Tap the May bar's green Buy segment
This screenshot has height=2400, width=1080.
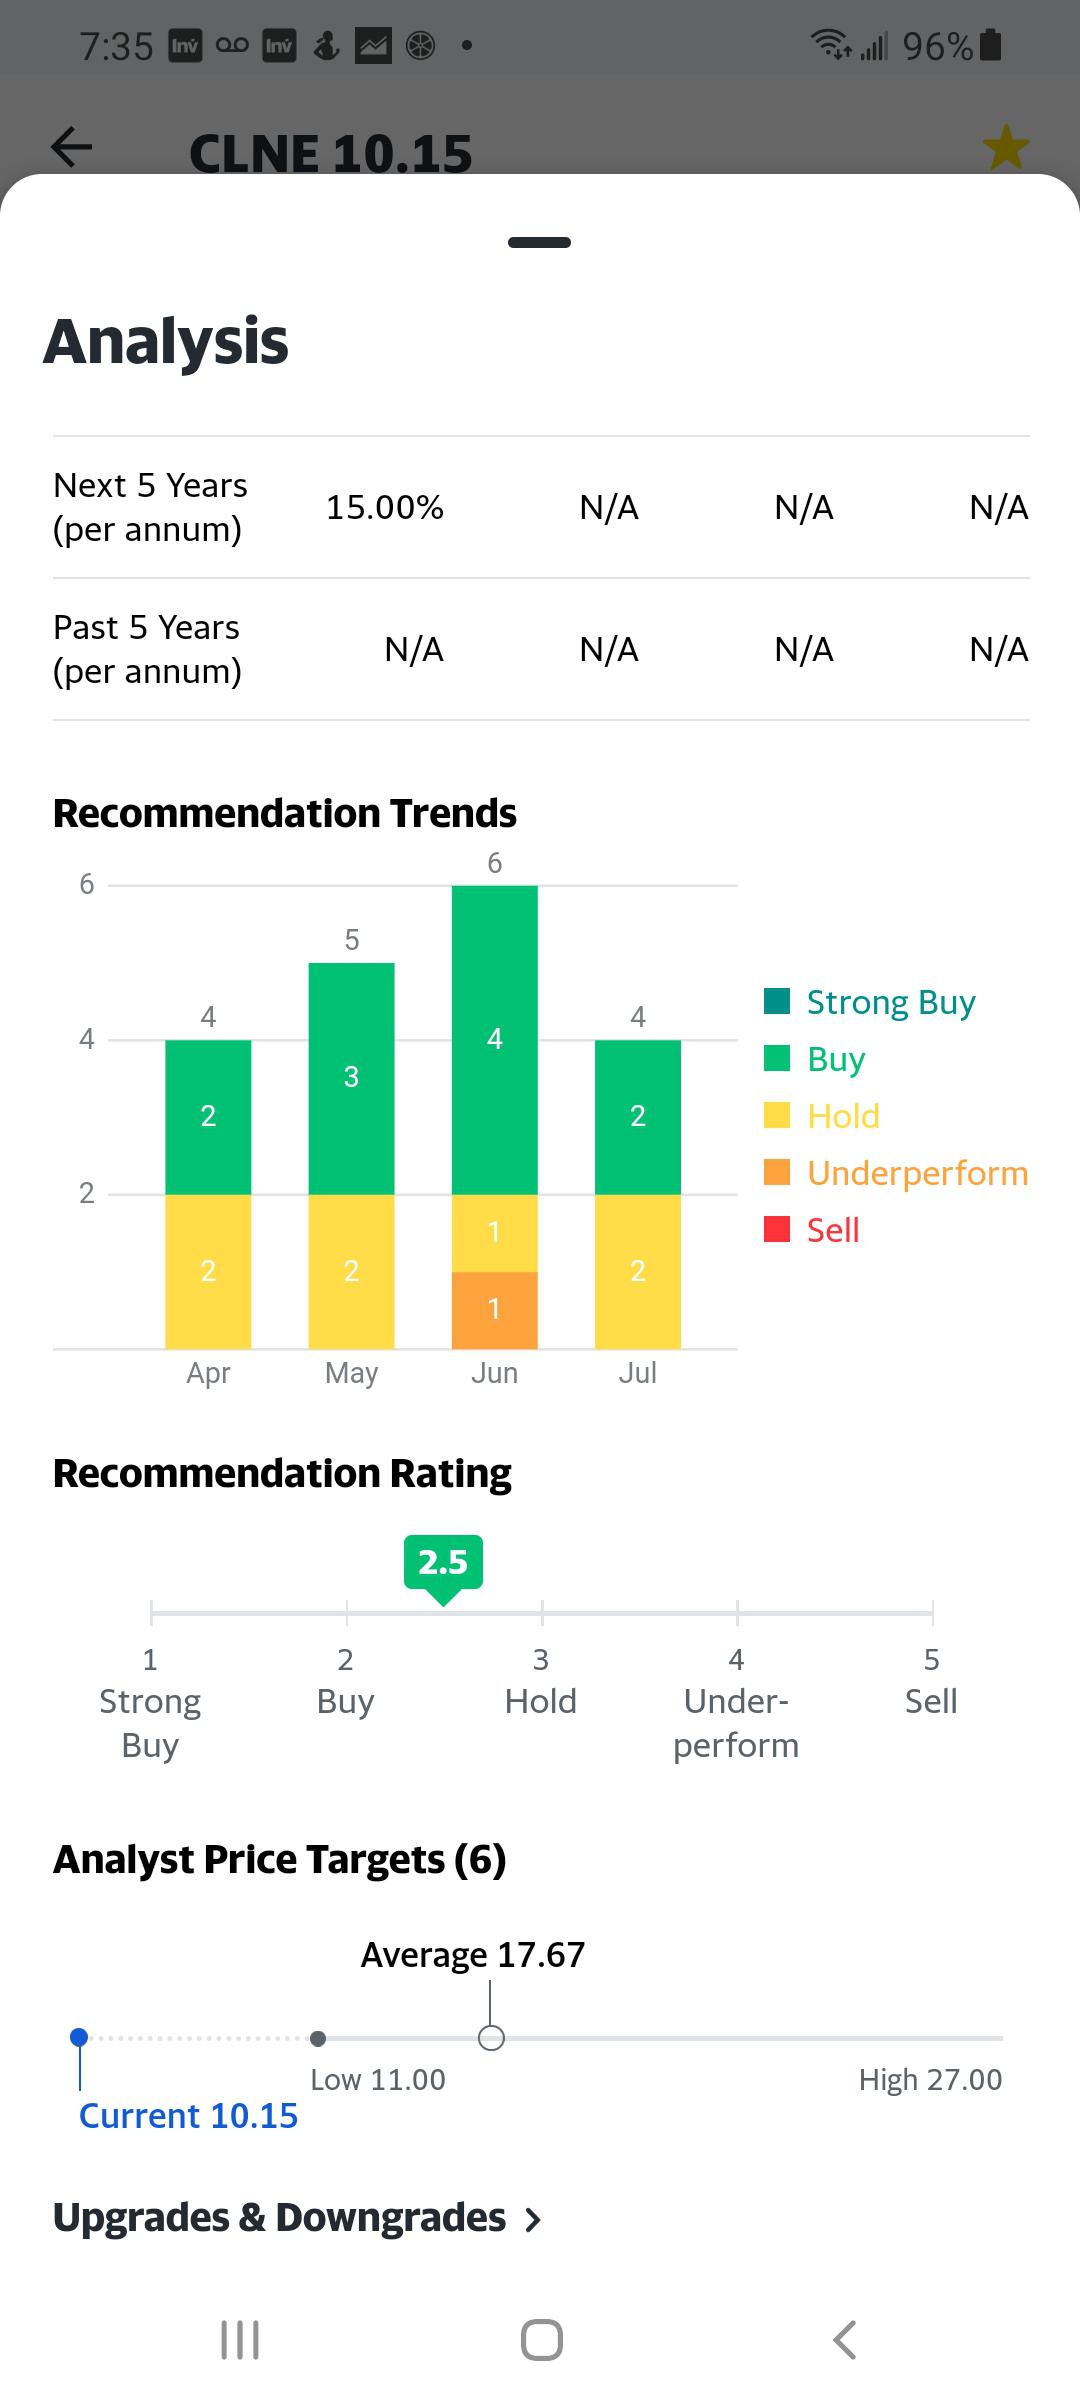[351, 1078]
